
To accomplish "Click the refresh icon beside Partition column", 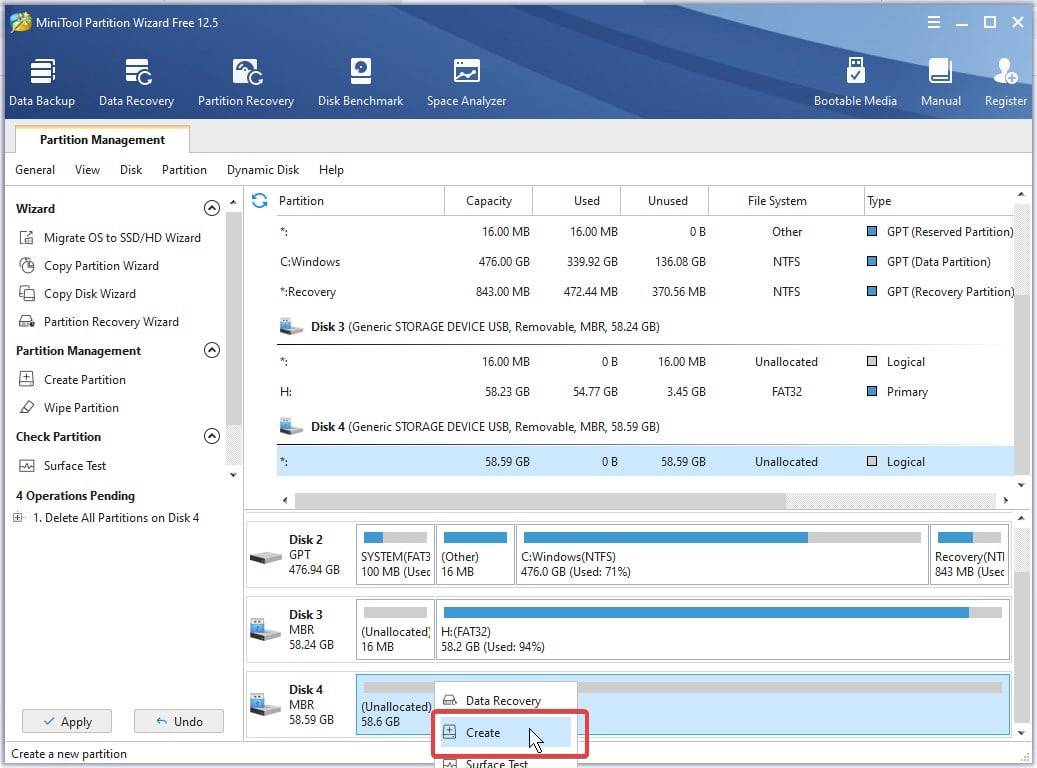I will click(260, 200).
